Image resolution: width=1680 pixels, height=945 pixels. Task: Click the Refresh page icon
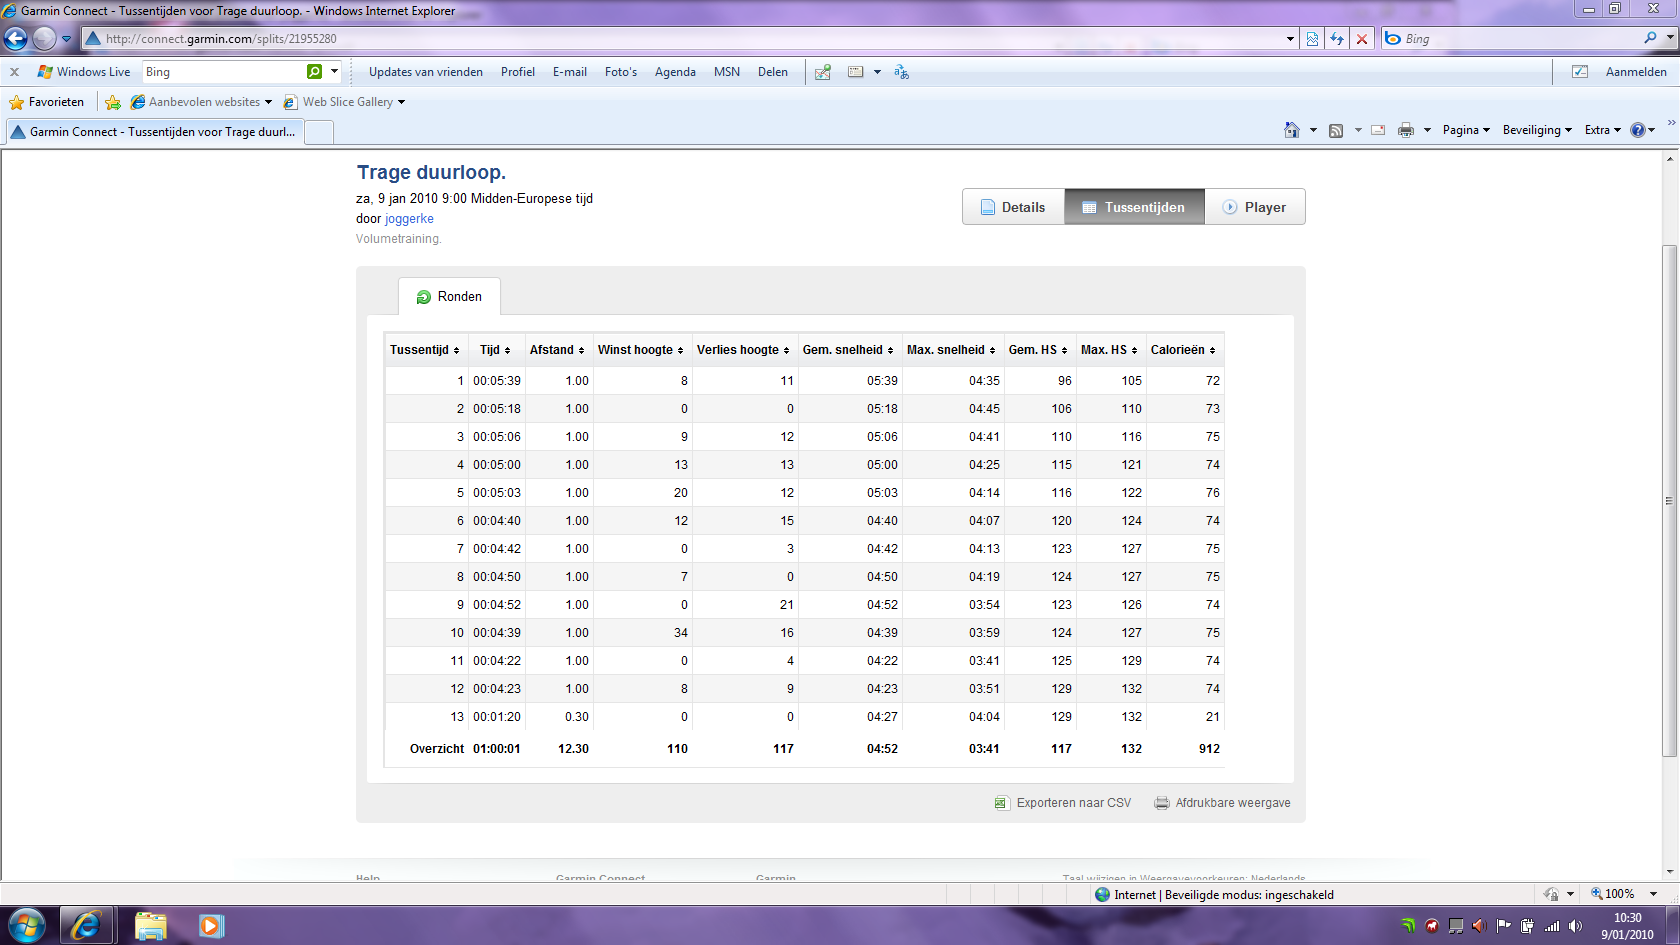point(1337,39)
